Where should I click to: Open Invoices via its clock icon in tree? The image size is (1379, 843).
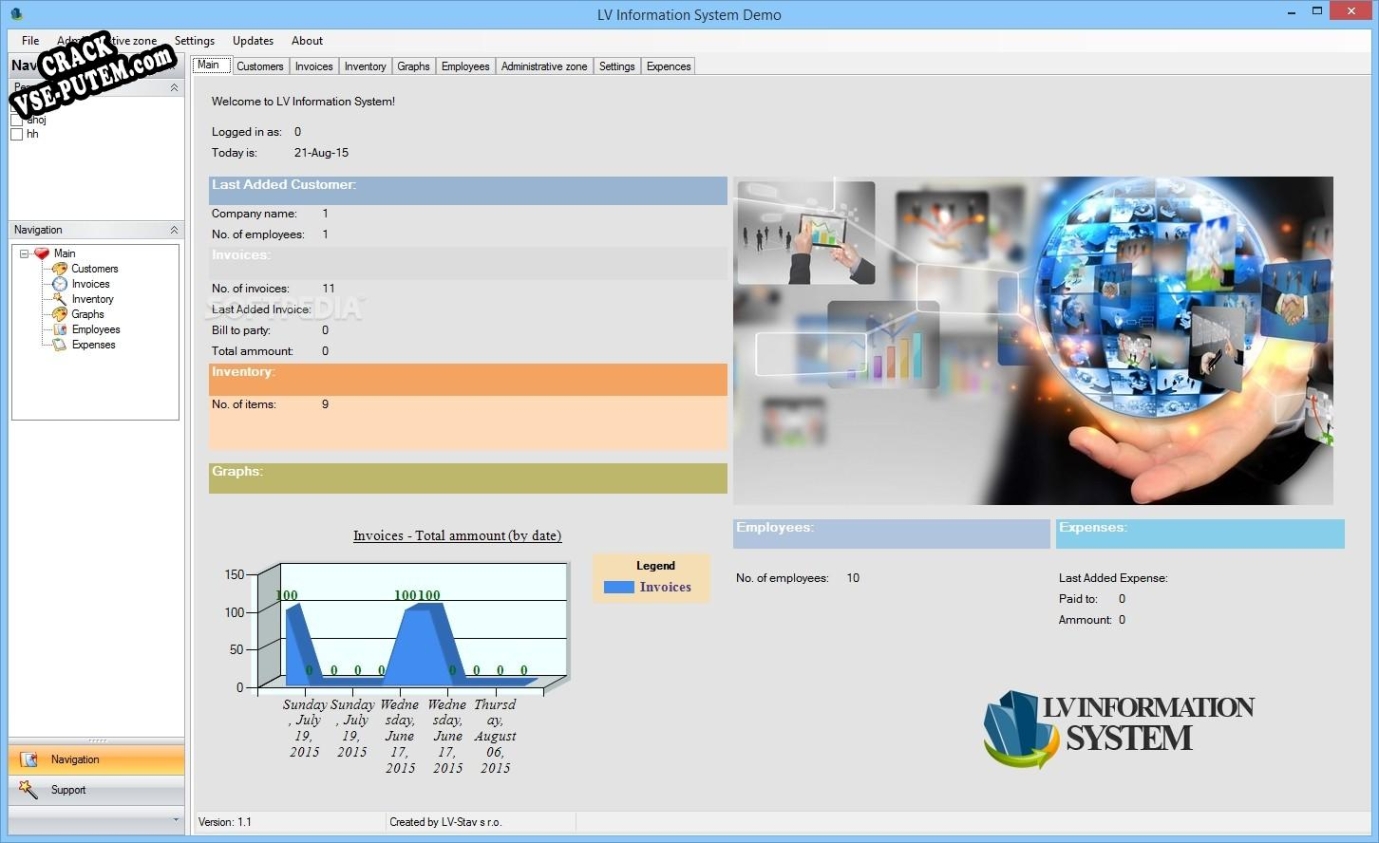tap(60, 284)
